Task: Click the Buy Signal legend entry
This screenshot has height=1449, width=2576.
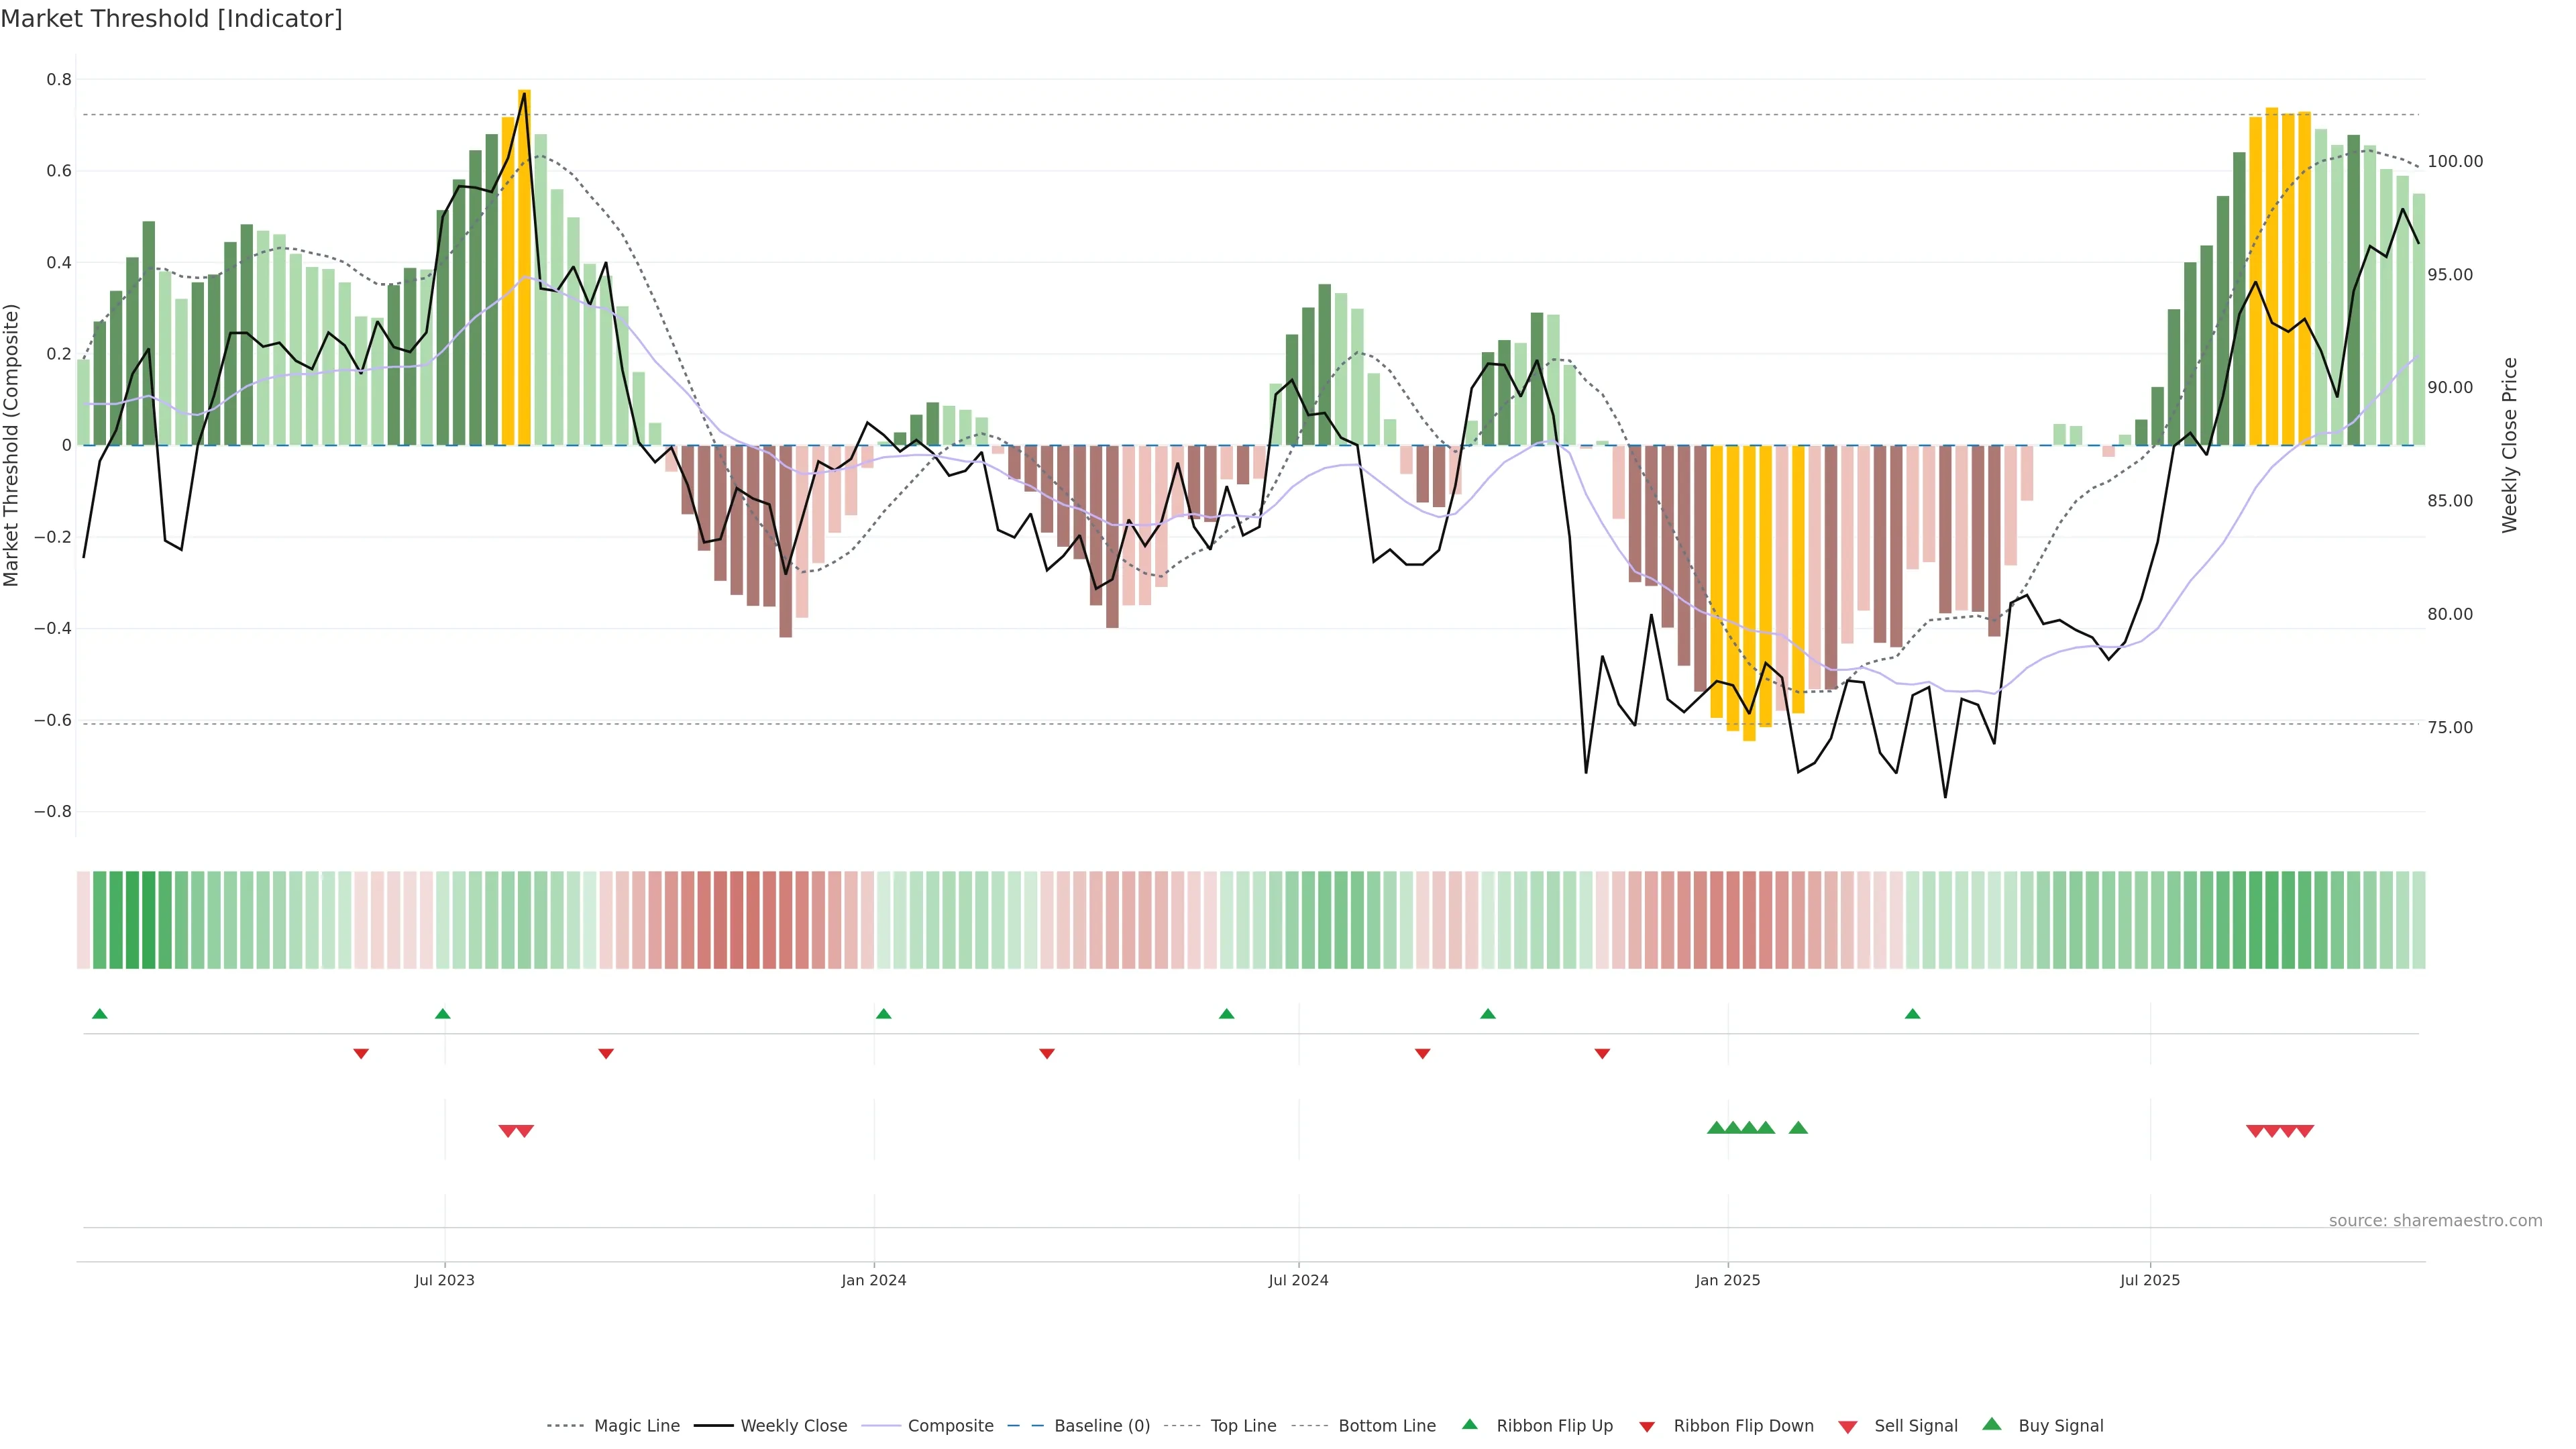Action: pos(2060,1426)
